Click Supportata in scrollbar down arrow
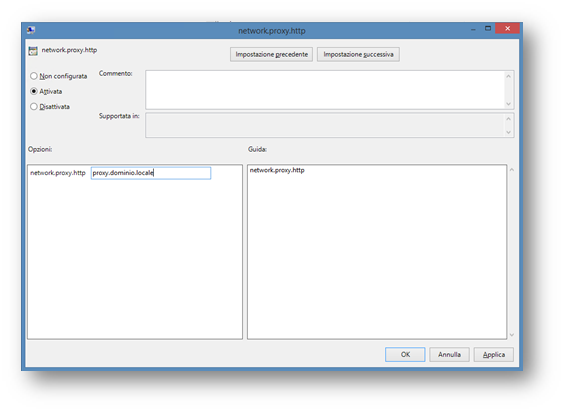The height and width of the screenshot is (413, 565). coord(508,132)
